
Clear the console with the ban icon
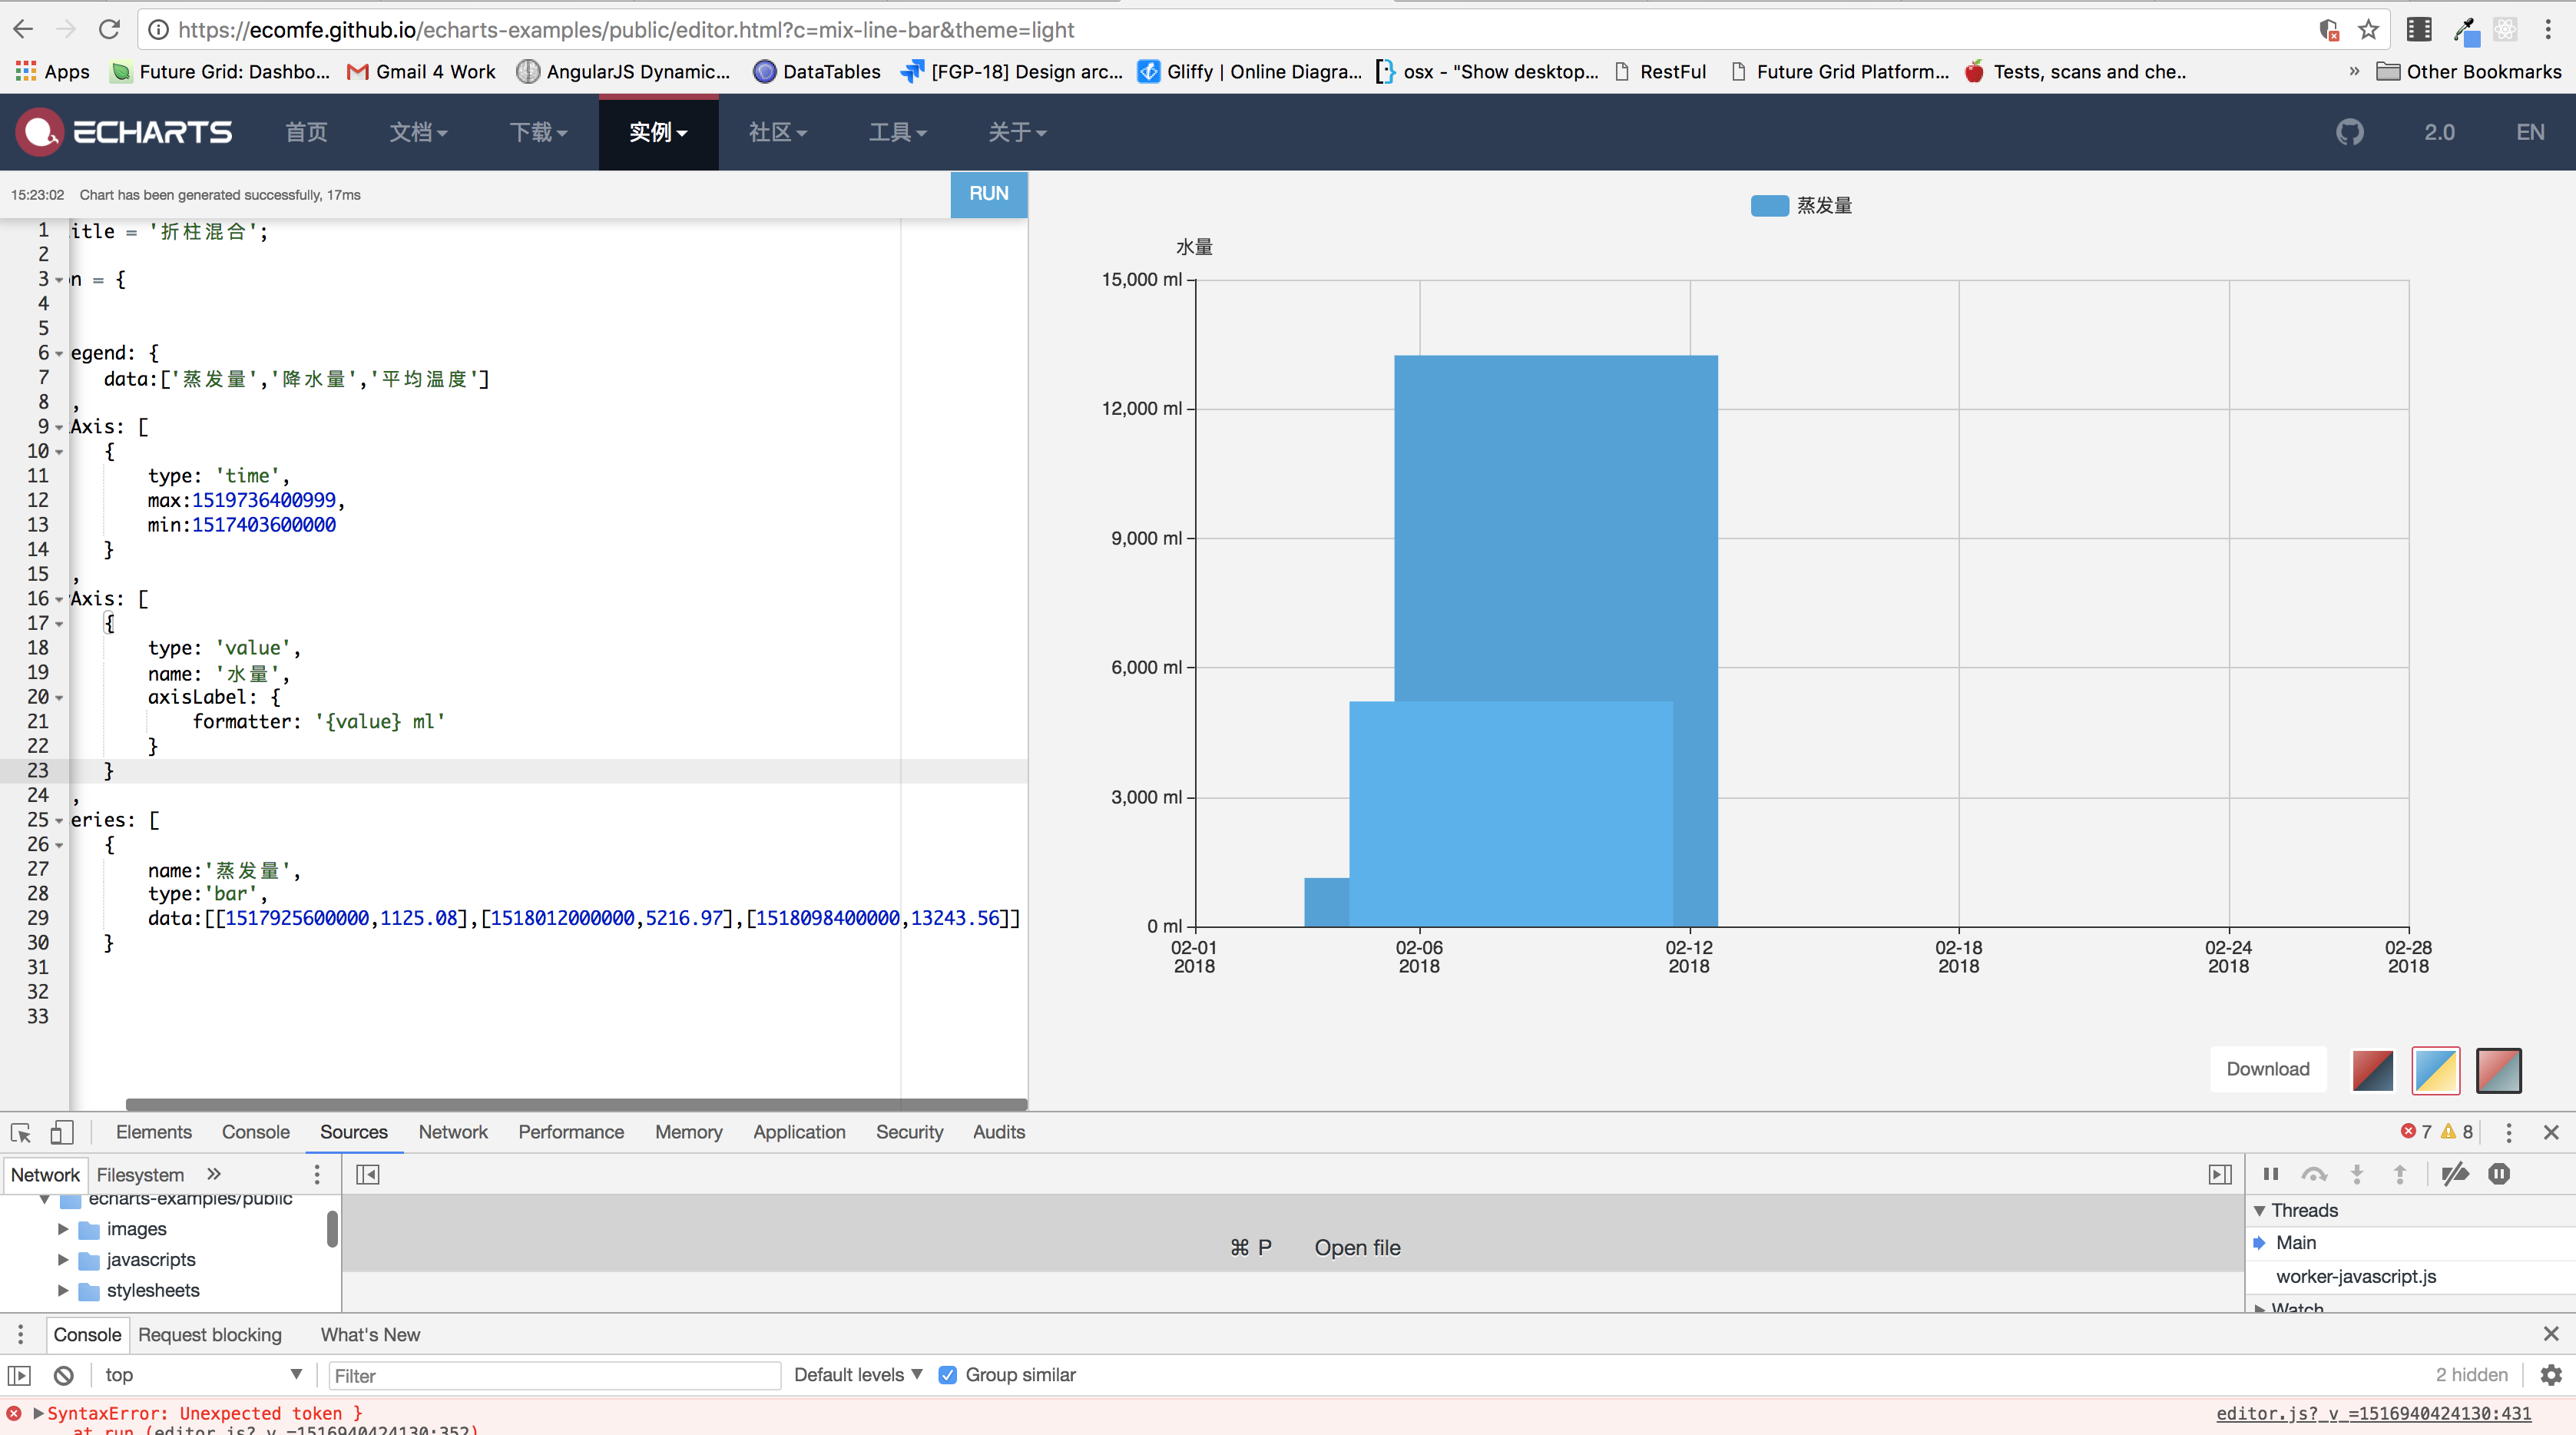(x=63, y=1374)
